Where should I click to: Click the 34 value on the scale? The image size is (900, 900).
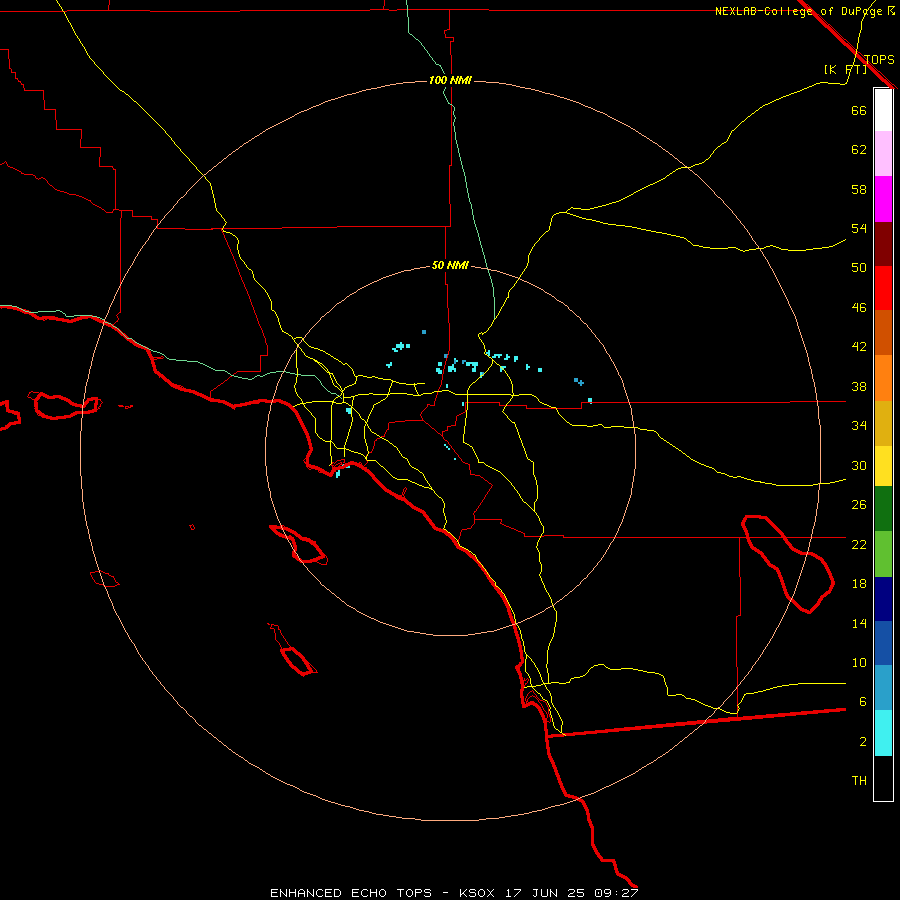click(x=859, y=426)
